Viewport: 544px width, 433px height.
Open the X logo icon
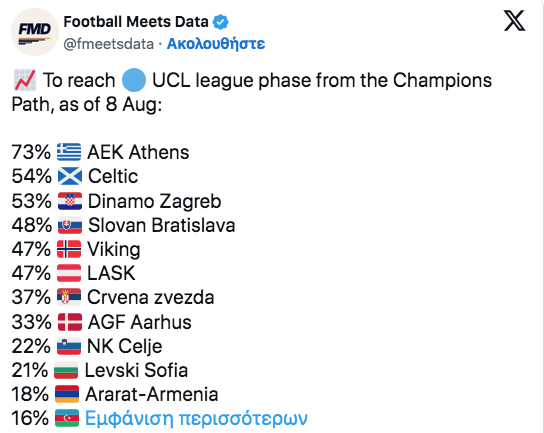(x=515, y=21)
